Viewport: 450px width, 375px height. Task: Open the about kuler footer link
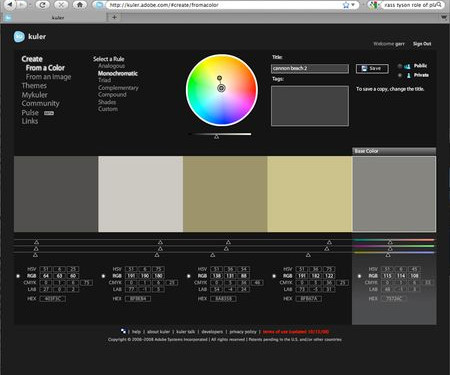pyautogui.click(x=158, y=332)
